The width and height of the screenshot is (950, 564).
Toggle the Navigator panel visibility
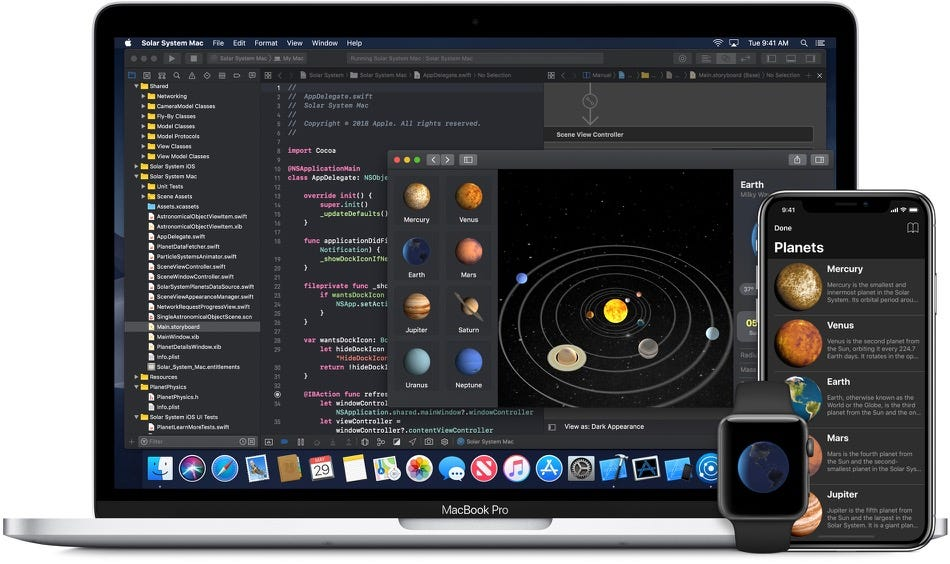(771, 59)
